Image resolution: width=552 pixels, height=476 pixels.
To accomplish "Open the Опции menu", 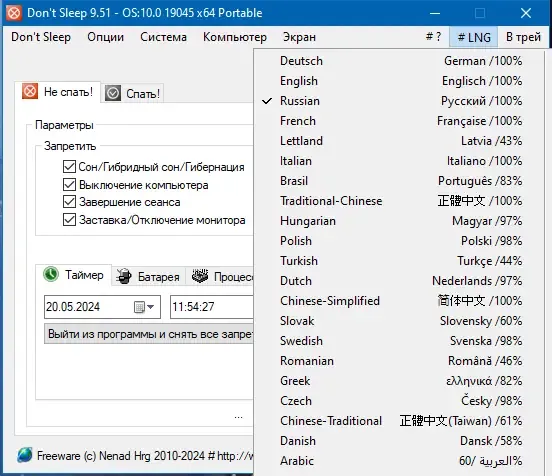I will 106,37.
